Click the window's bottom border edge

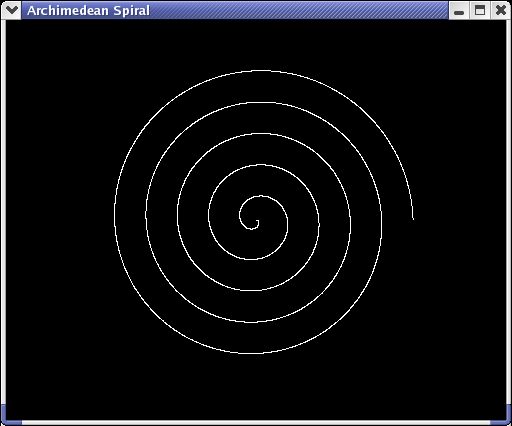(256, 423)
